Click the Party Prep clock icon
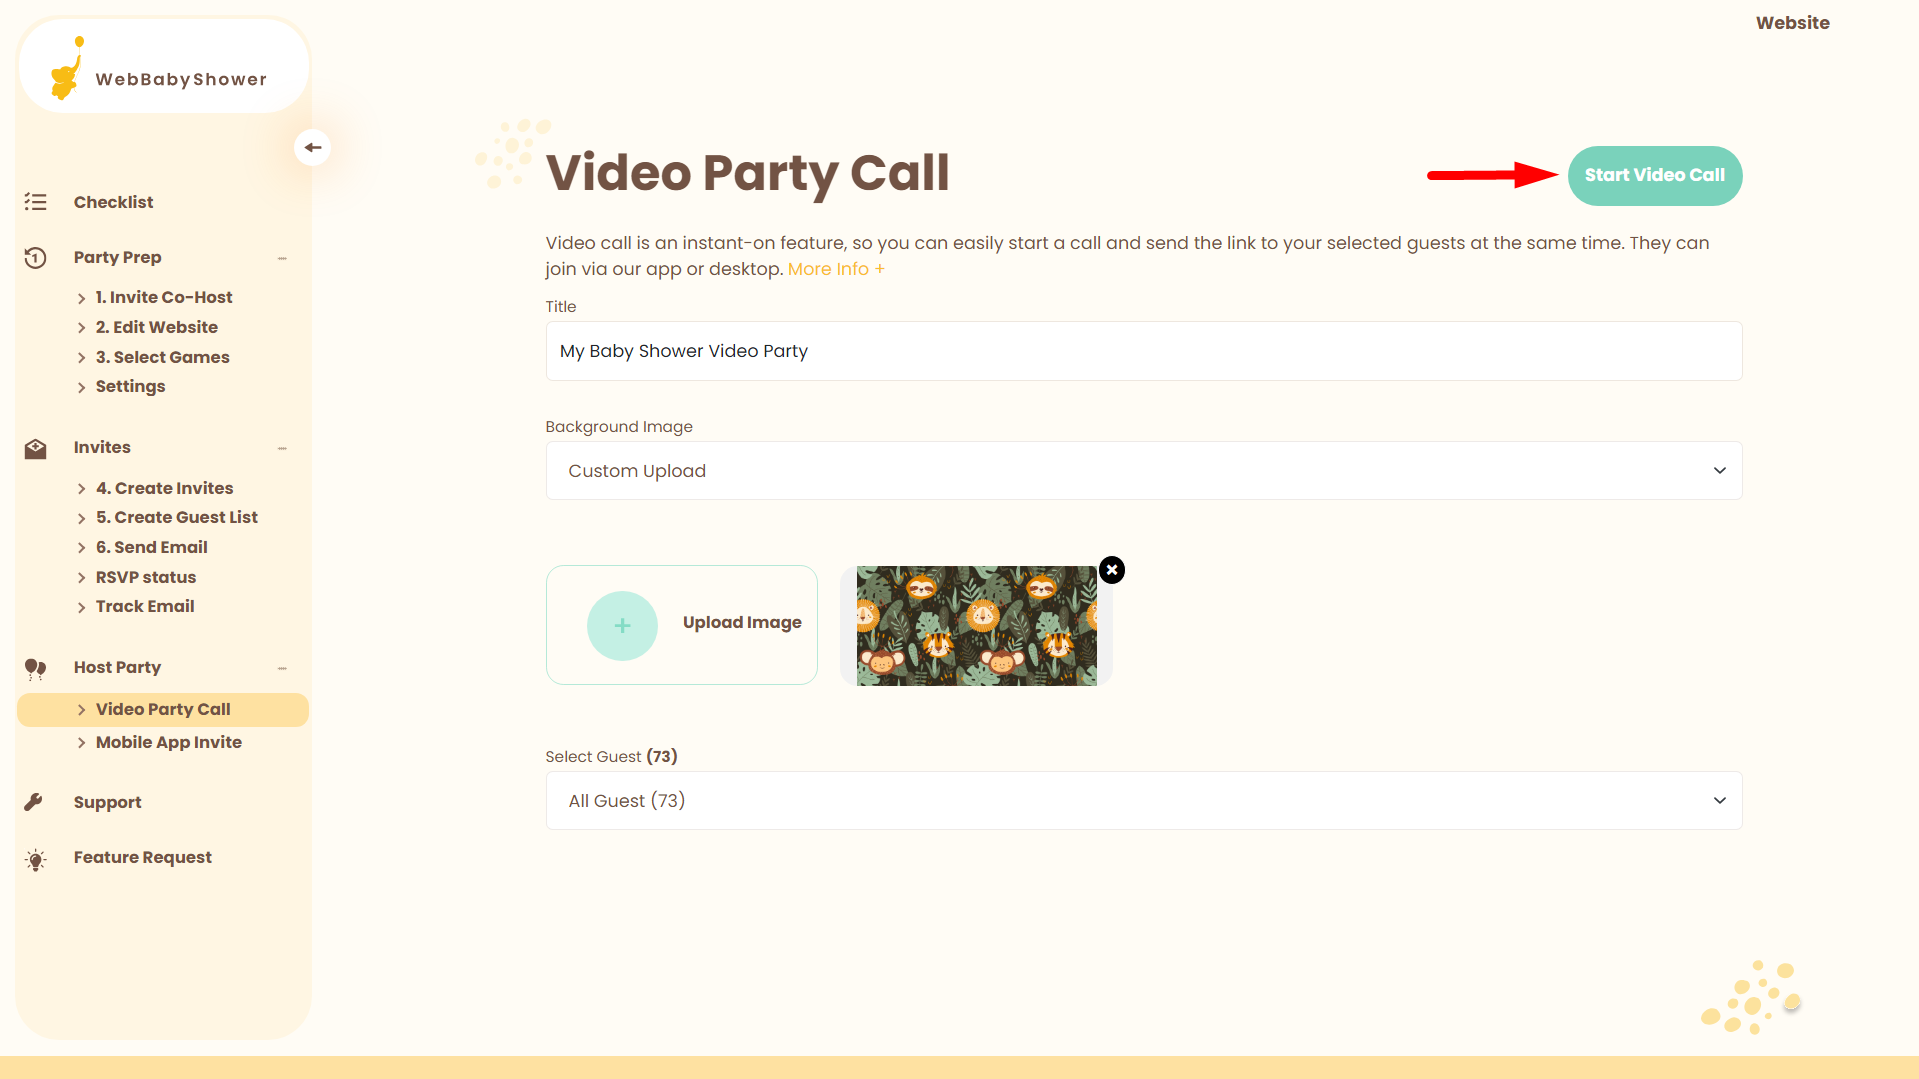1919x1079 pixels. (36, 257)
